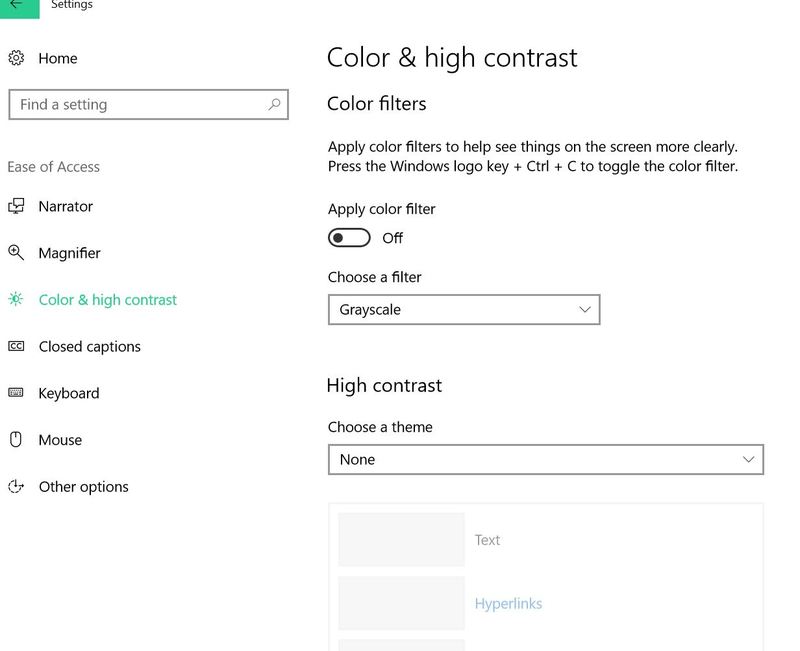Click the Text color swatch
The width and height of the screenshot is (800, 651).
tap(401, 540)
